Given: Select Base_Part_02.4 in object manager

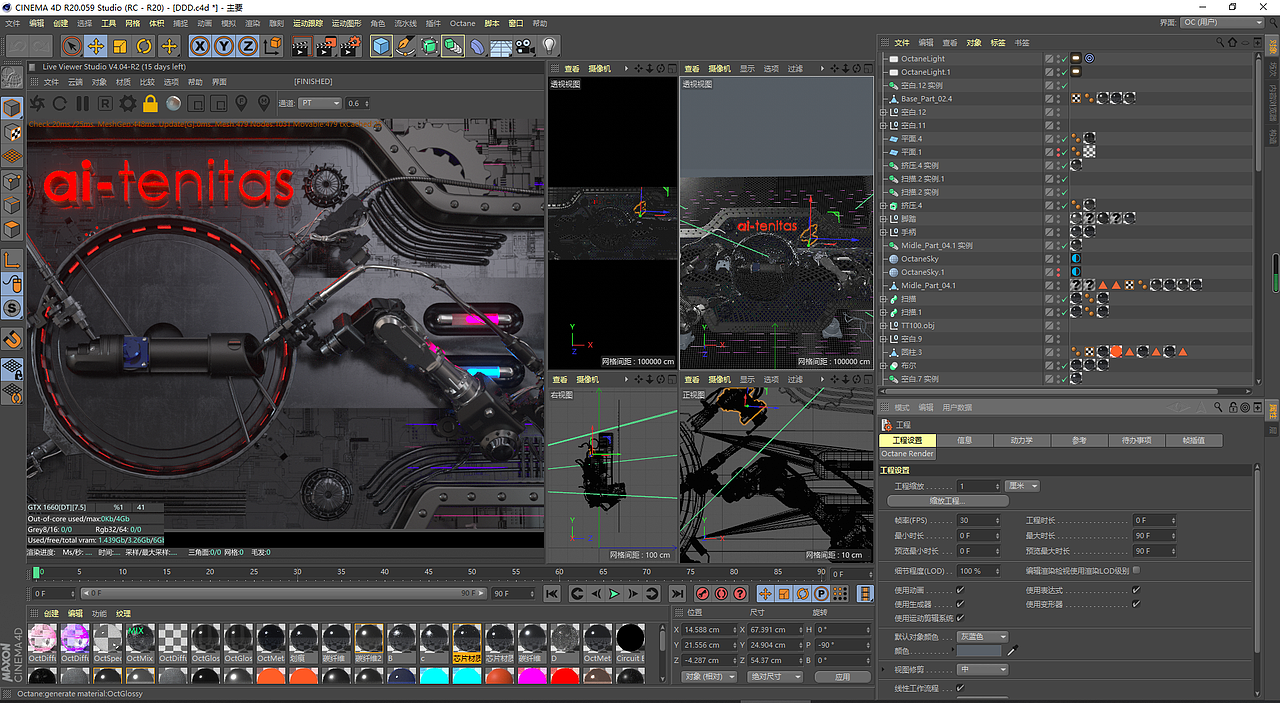Looking at the screenshot, I should [x=926, y=99].
